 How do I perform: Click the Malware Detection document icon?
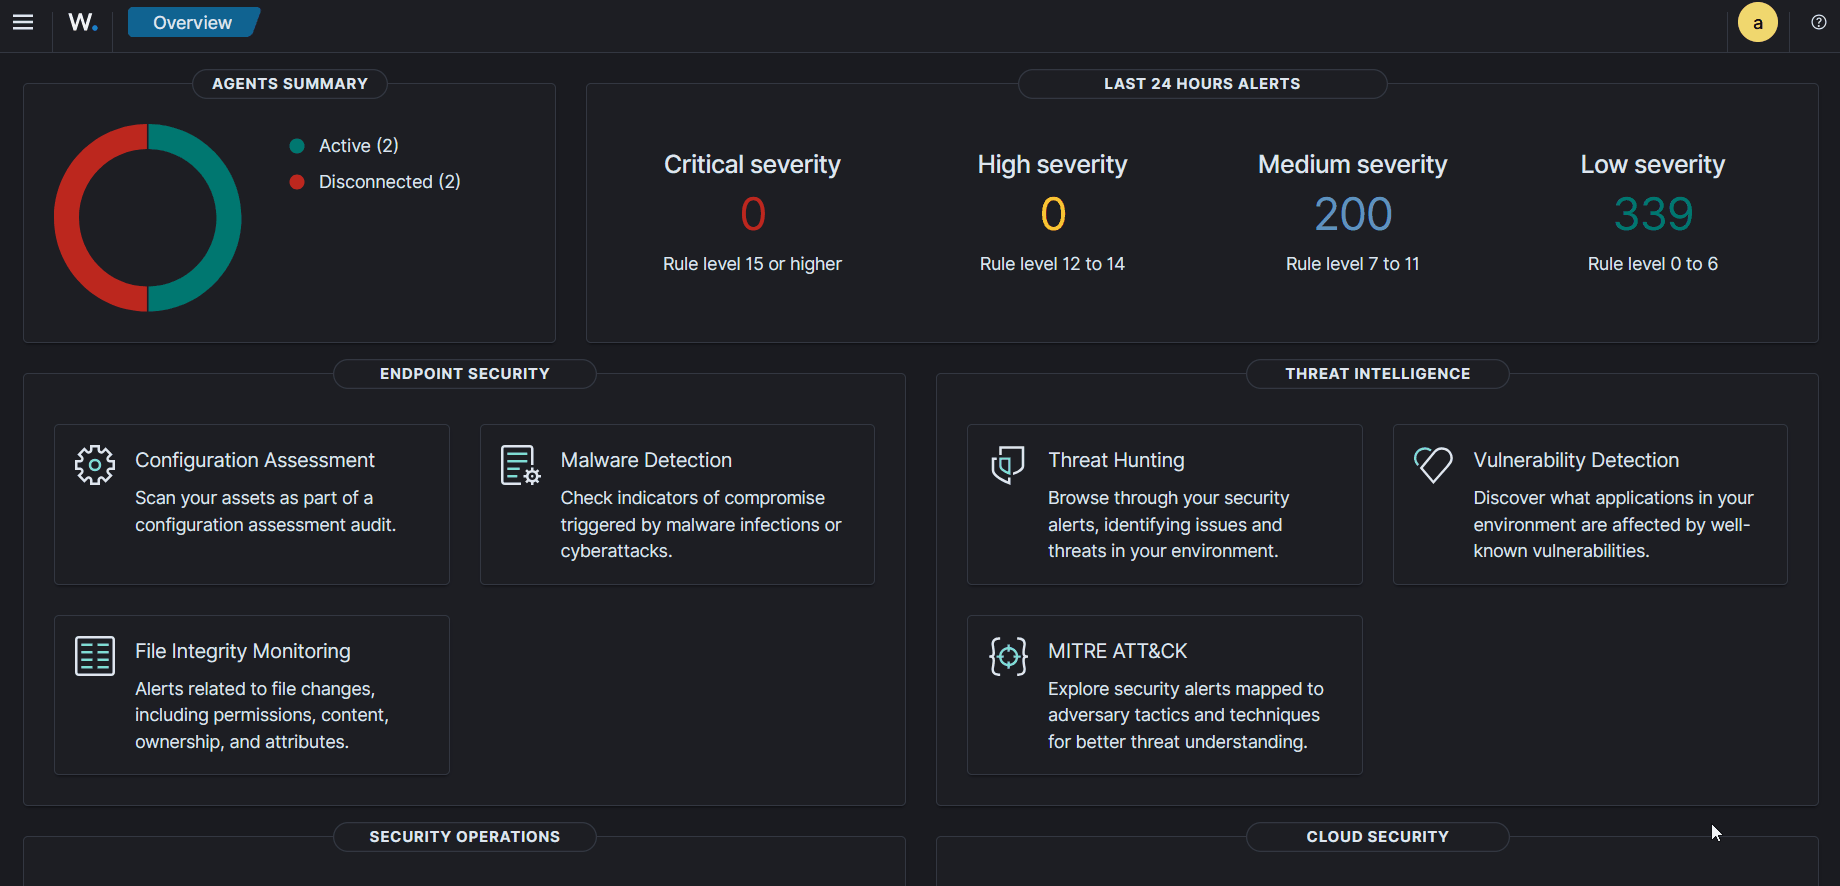[520, 465]
